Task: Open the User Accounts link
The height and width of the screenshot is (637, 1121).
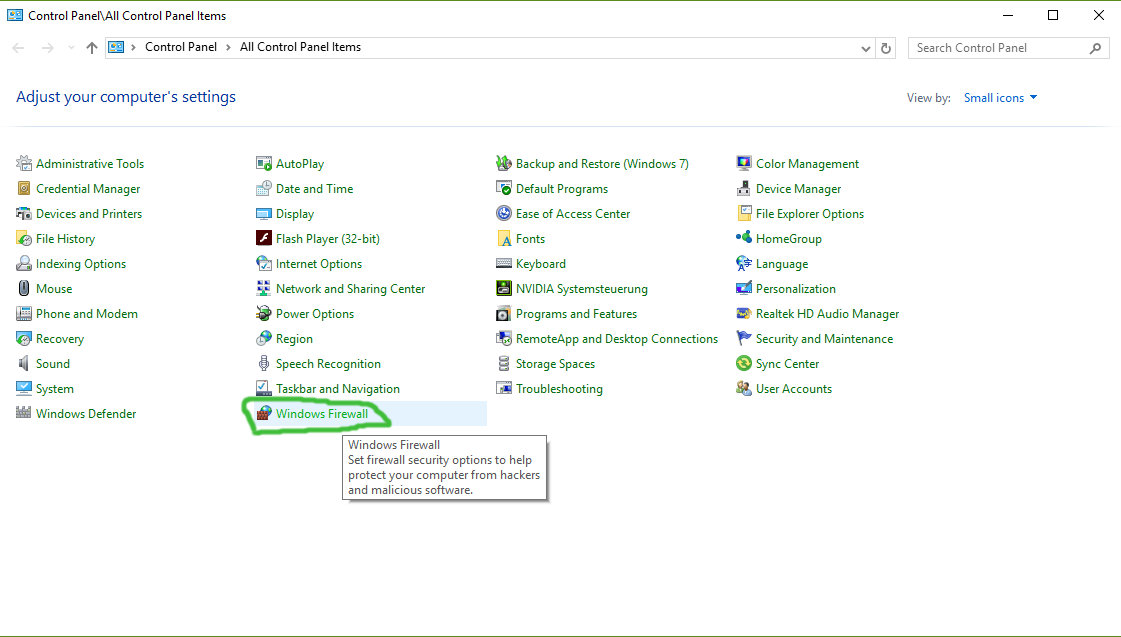Action: pyautogui.click(x=794, y=389)
